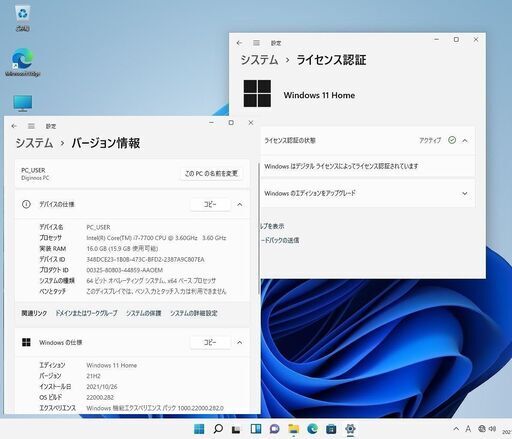Open Task View on the taskbar
The width and height of the screenshot is (512, 439).
tap(236, 429)
